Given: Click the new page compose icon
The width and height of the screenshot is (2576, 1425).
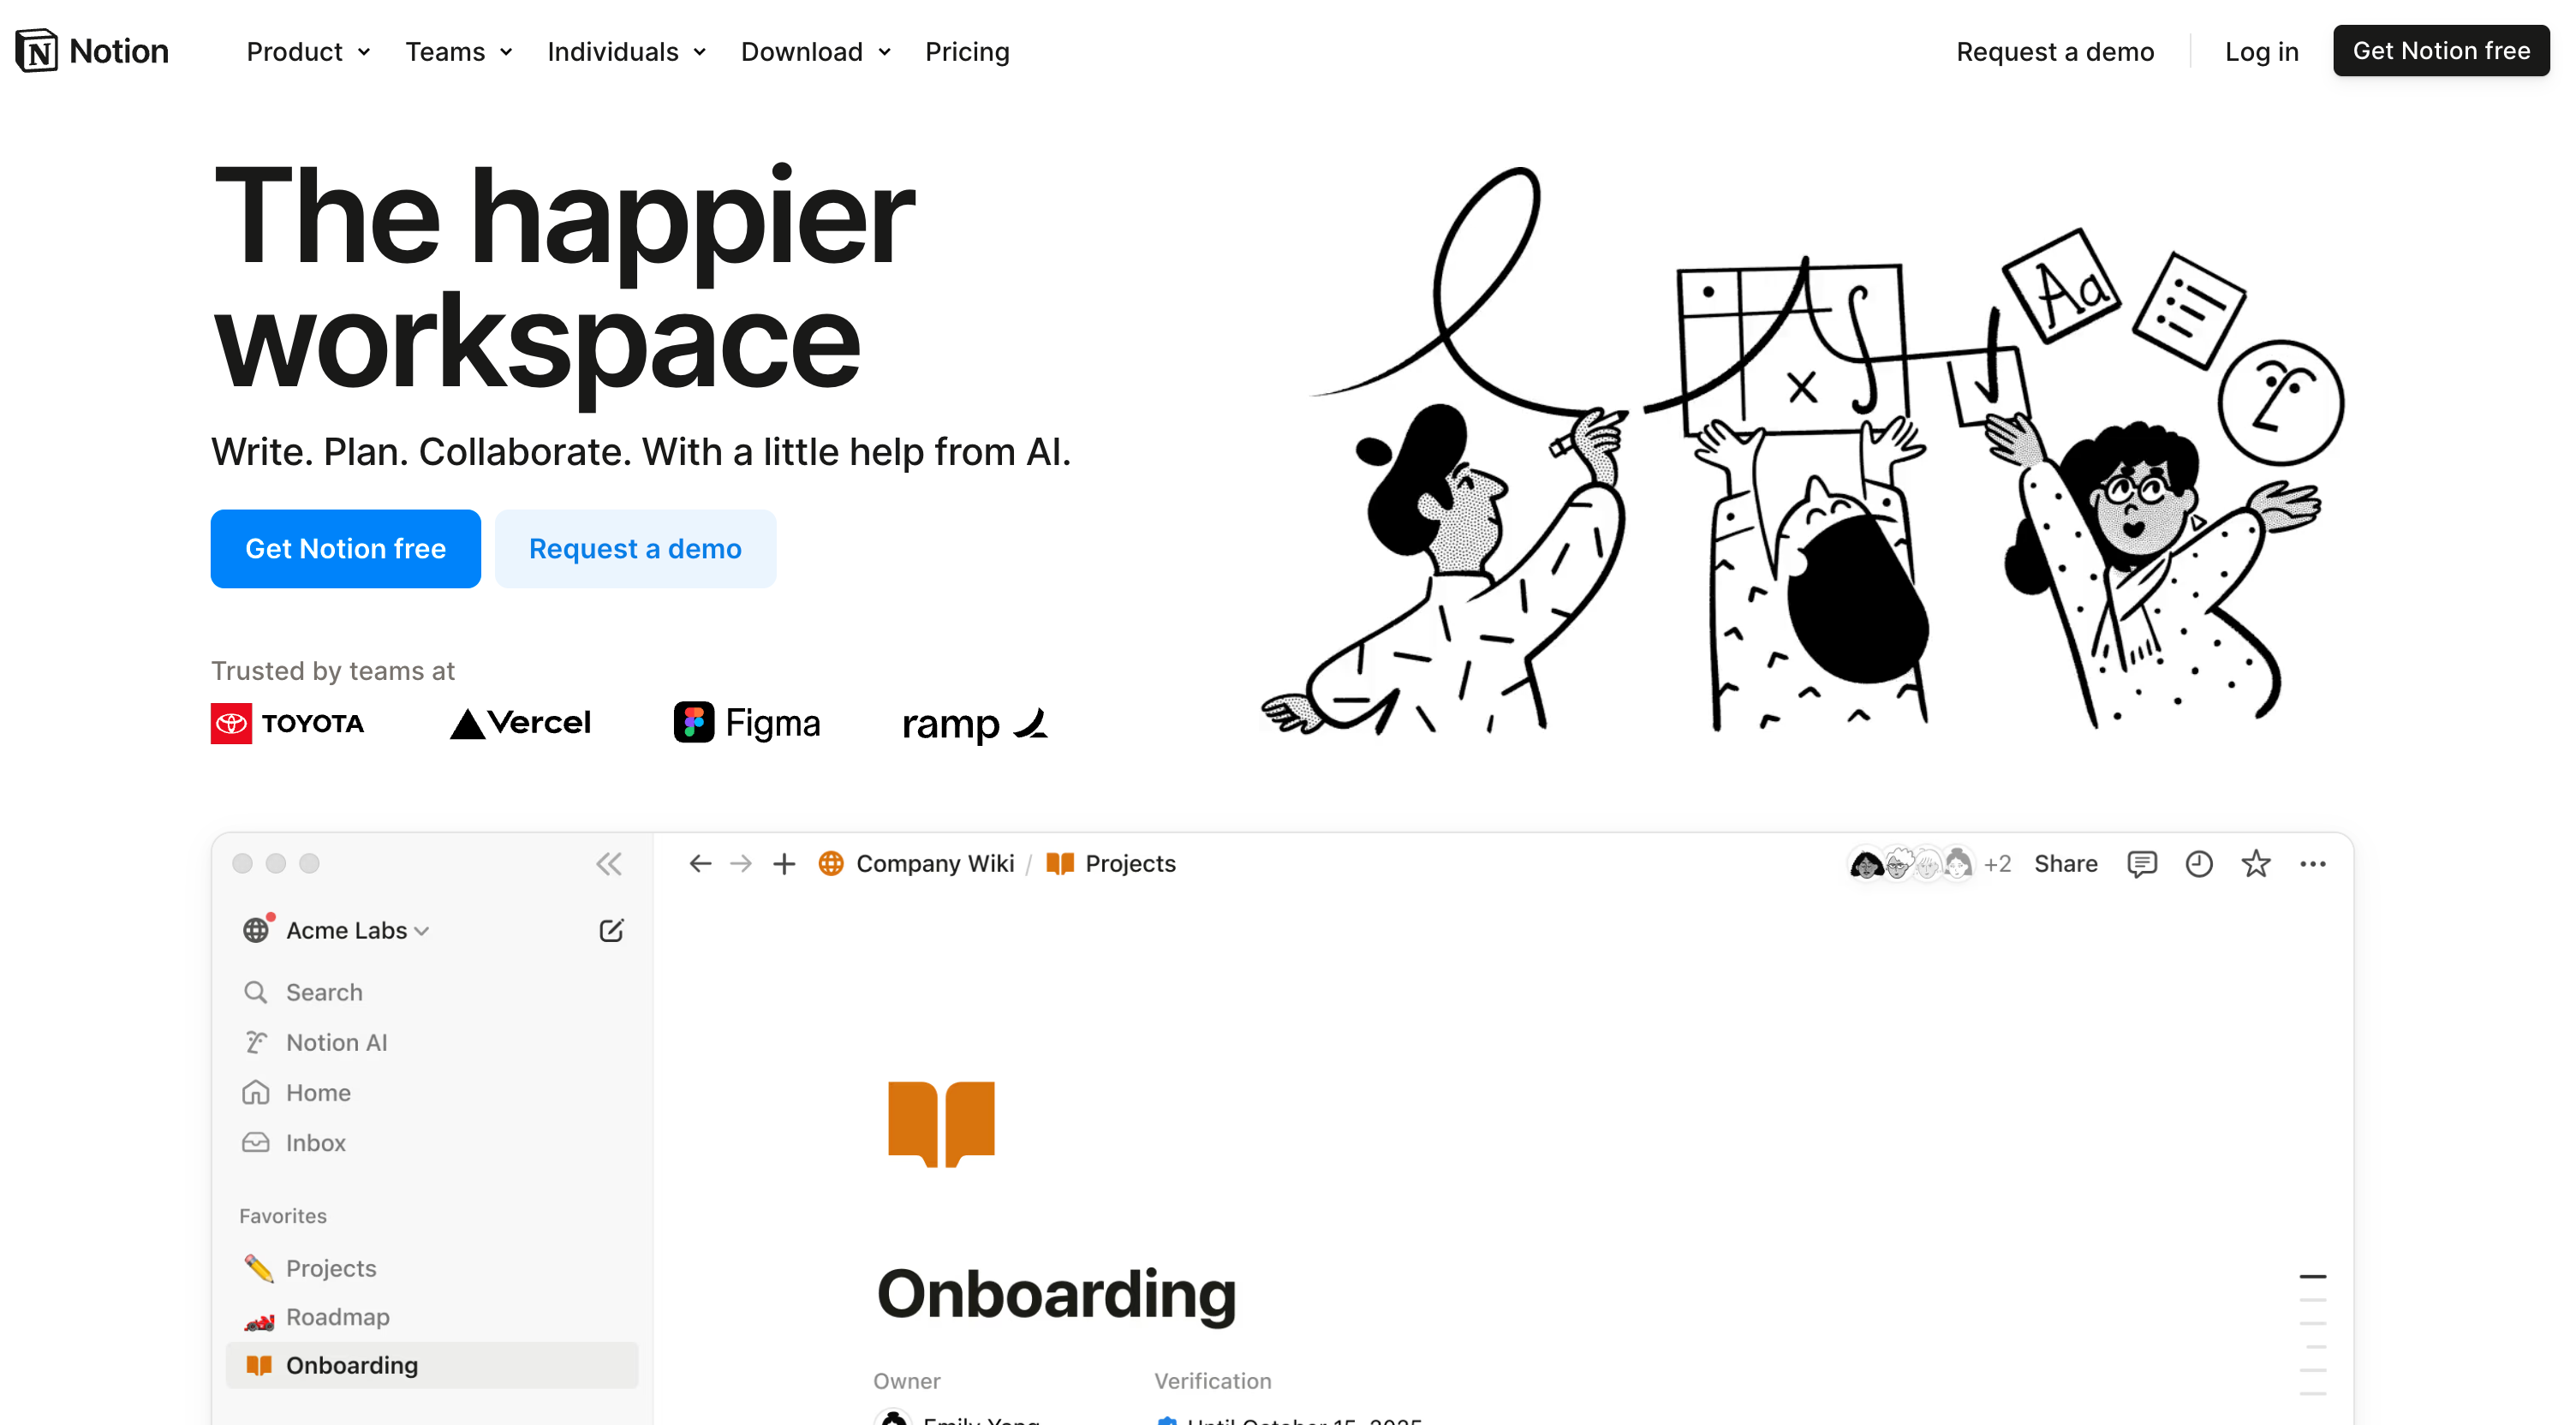Looking at the screenshot, I should [611, 930].
